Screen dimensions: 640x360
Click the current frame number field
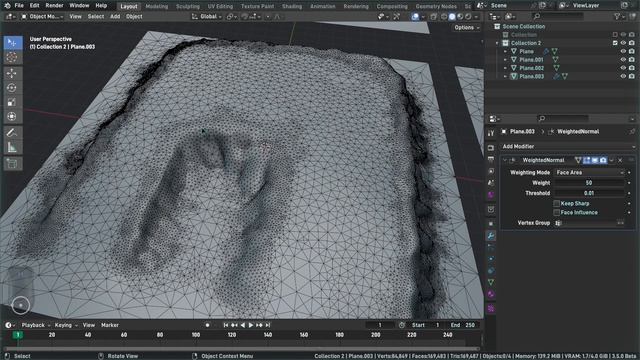click(380, 325)
